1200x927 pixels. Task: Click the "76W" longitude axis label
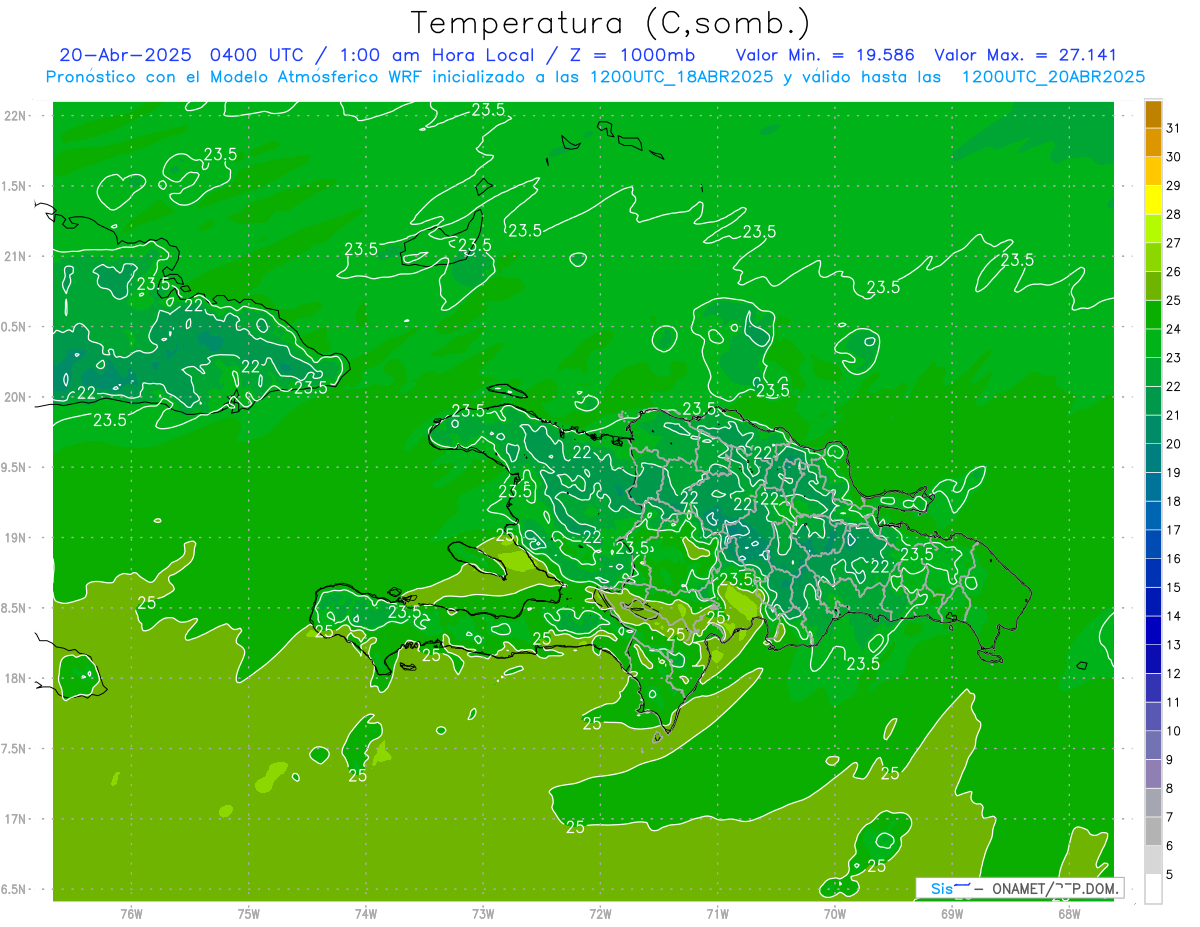[131, 913]
